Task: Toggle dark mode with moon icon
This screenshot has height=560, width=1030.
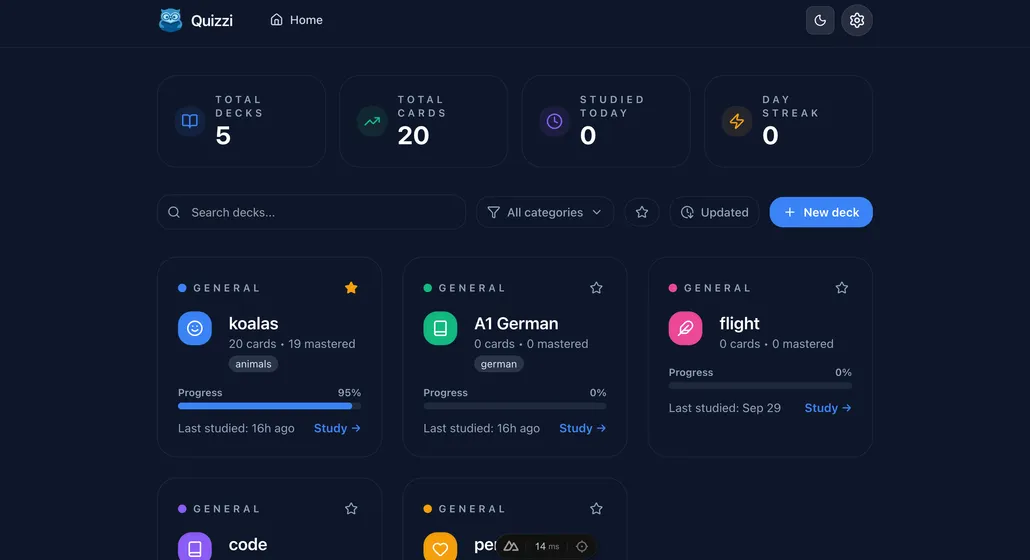Action: pyautogui.click(x=820, y=20)
